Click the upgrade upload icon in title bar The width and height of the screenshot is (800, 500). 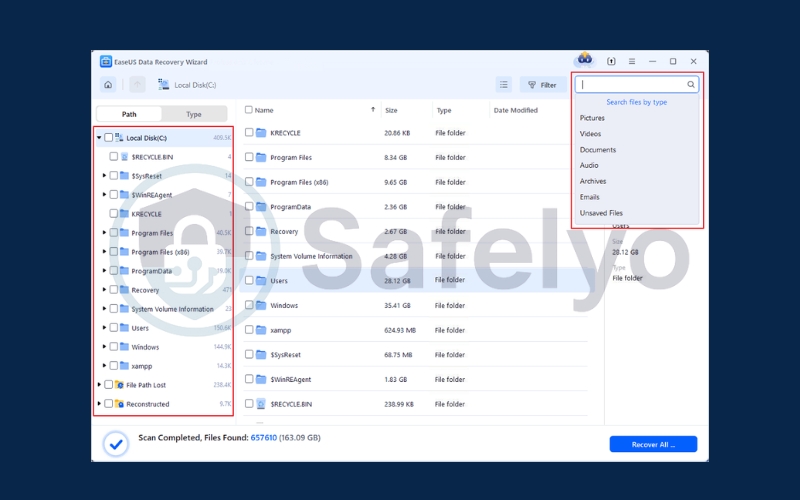point(611,61)
